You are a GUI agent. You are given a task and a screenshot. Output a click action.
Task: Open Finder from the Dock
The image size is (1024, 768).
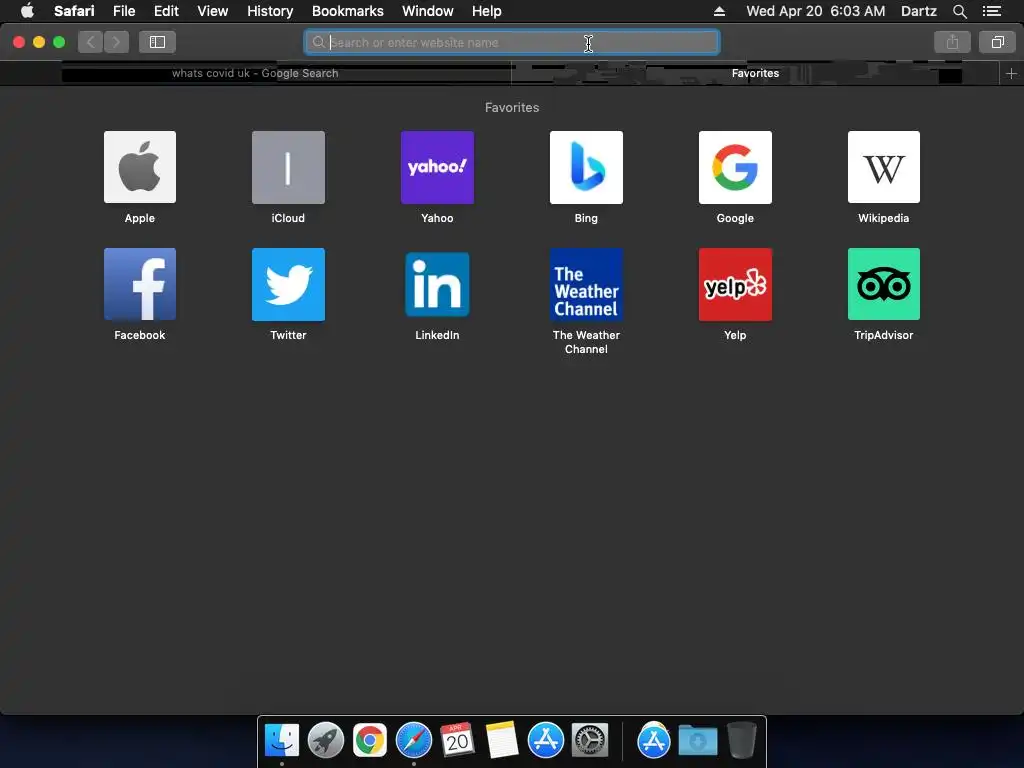pyautogui.click(x=282, y=741)
